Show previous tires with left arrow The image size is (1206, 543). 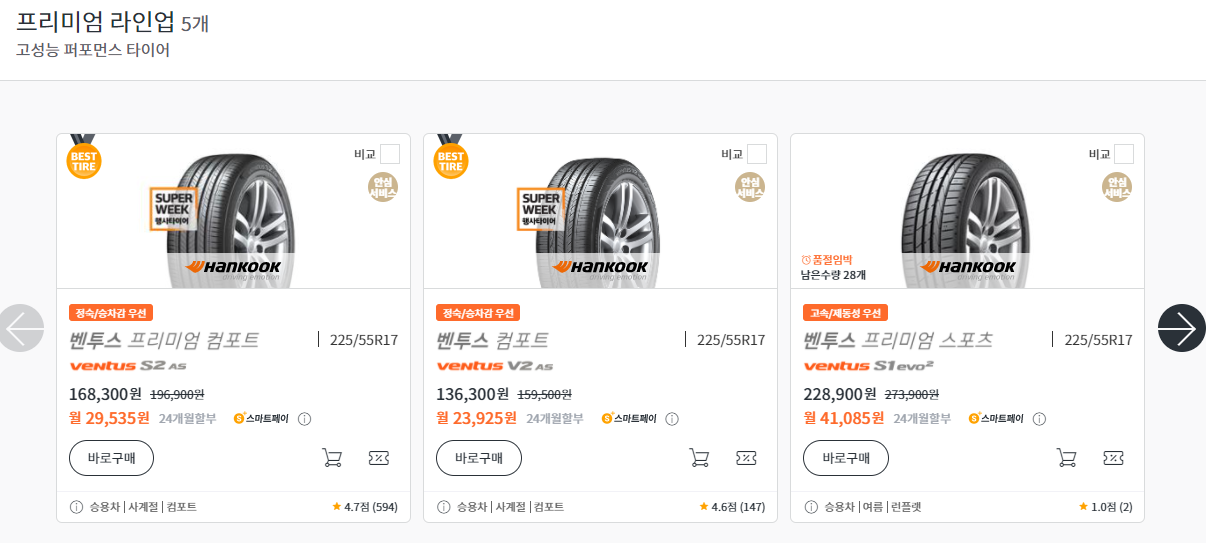pos(22,328)
